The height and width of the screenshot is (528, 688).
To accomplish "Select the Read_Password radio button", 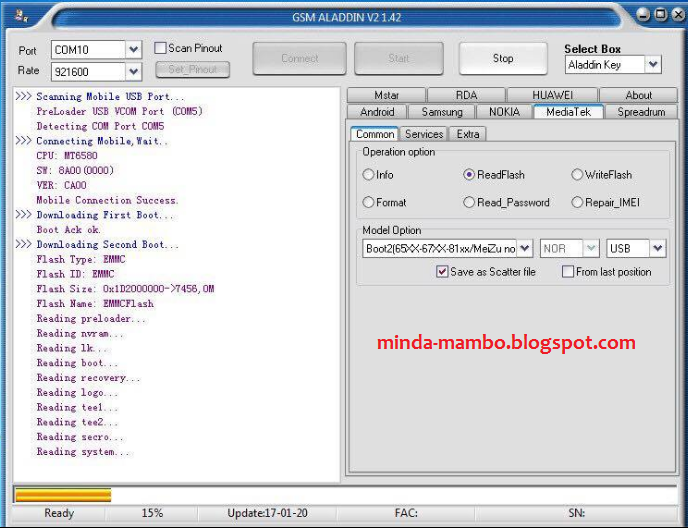I will pos(469,202).
